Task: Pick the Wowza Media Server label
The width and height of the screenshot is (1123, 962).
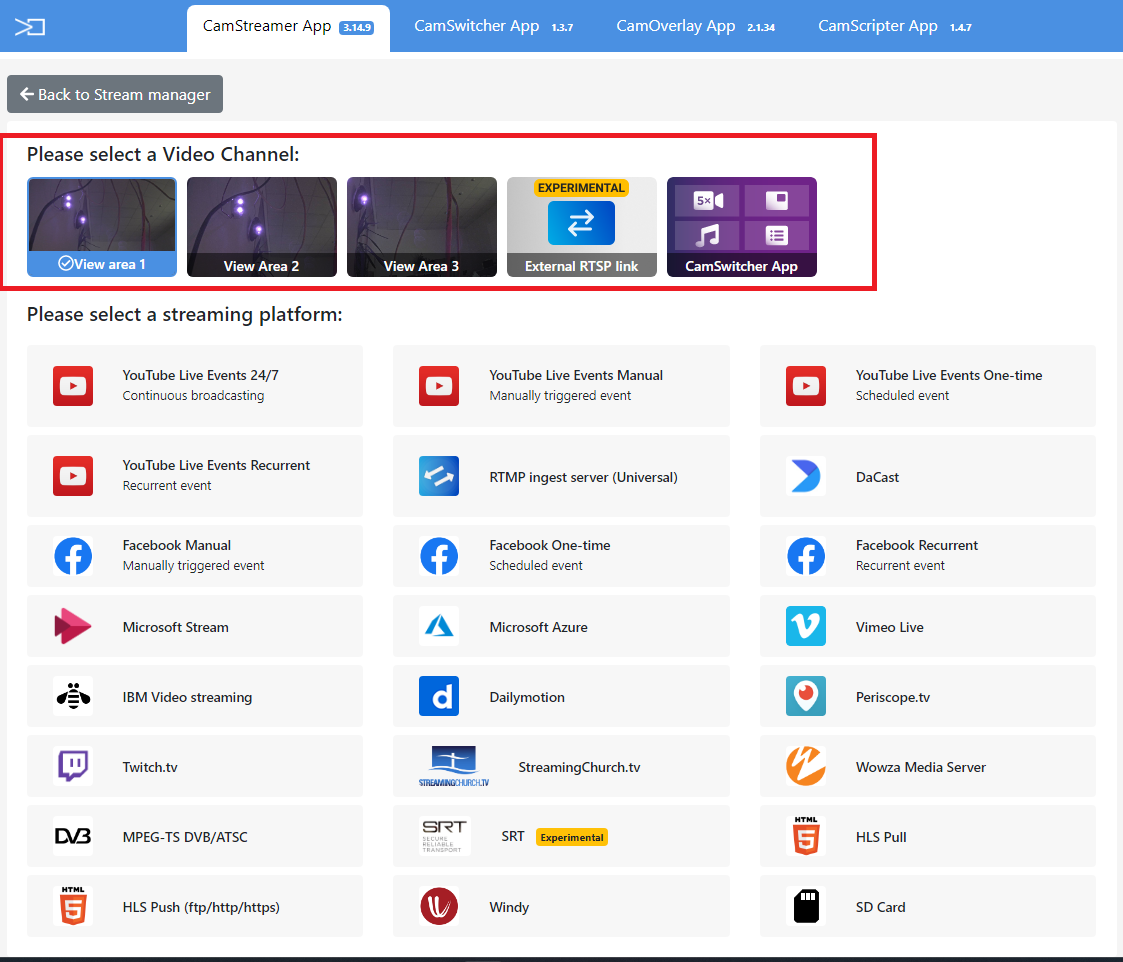Action: (x=920, y=767)
